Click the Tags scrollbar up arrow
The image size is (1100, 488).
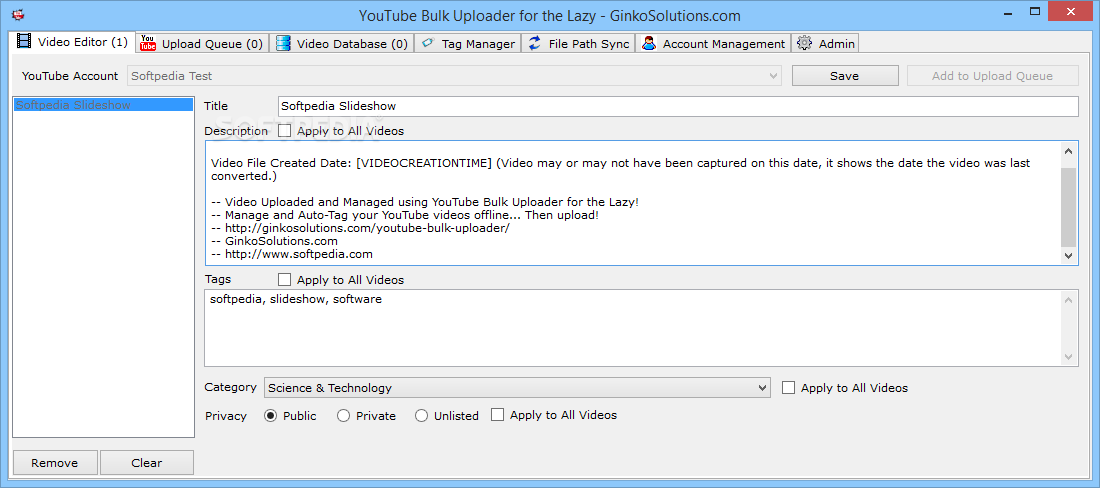click(1068, 299)
